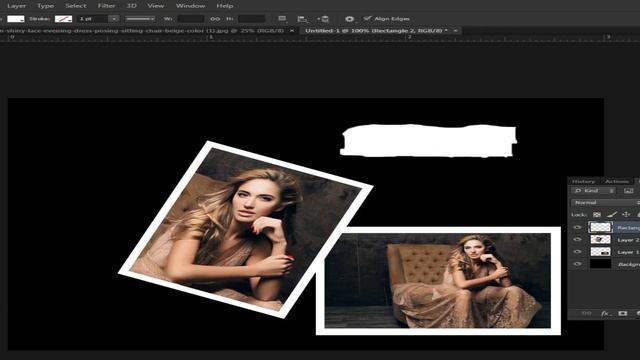Switch to the History panel tab
This screenshot has height=360, width=640.
[x=583, y=181]
